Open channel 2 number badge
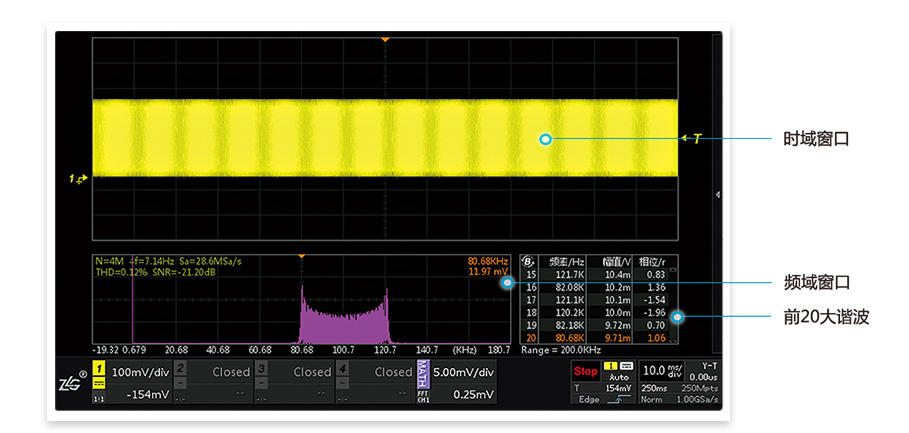Viewport: 909px width, 433px height. point(180,368)
